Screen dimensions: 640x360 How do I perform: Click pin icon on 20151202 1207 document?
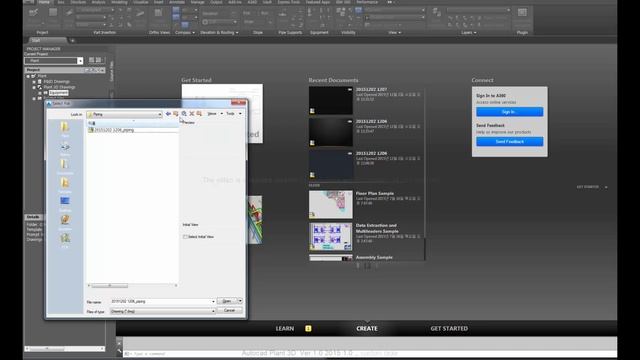tap(350, 89)
